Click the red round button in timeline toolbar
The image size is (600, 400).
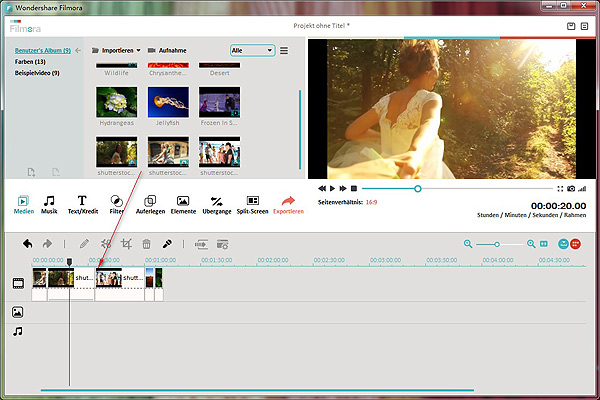tap(576, 244)
